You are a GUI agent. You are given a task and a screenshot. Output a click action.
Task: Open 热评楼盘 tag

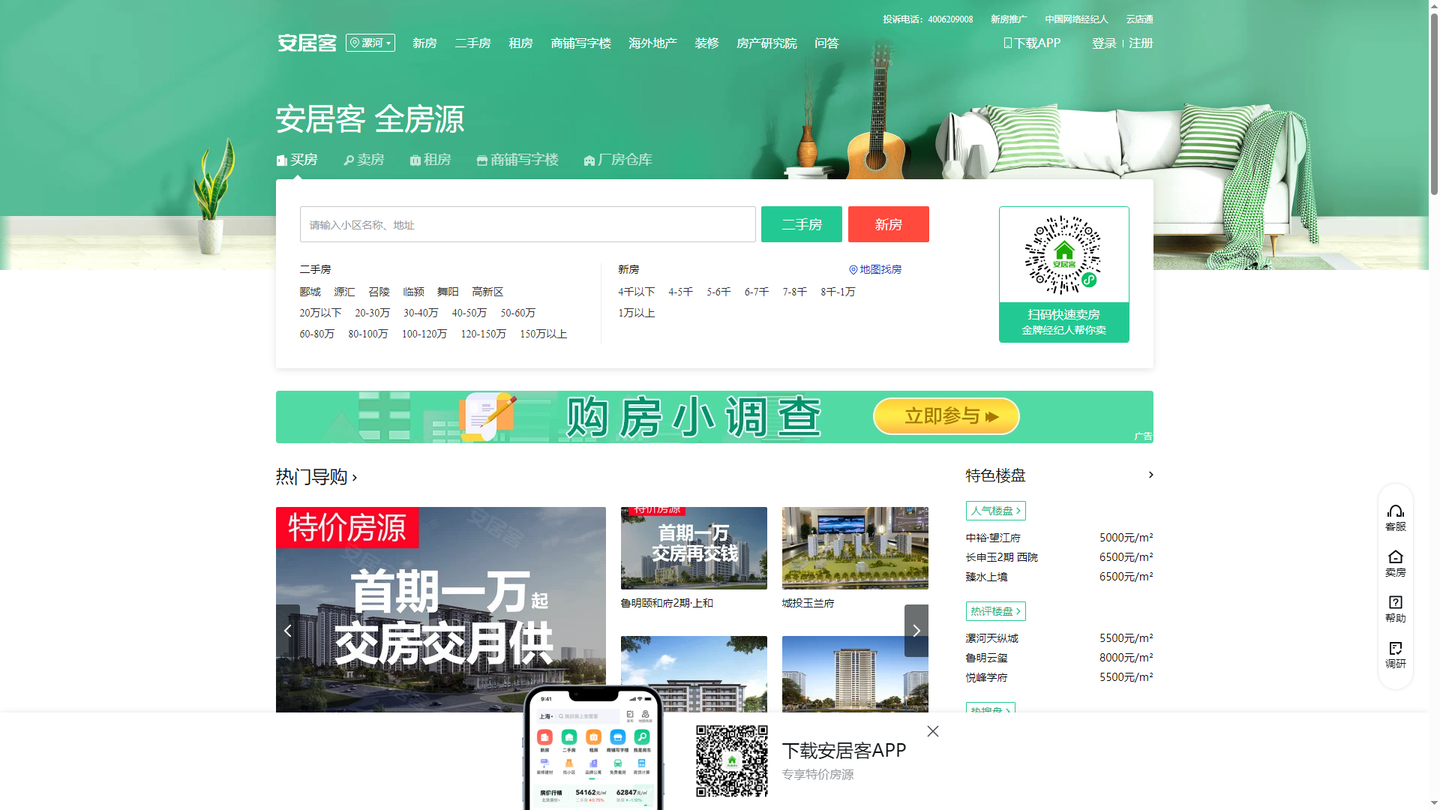tap(996, 611)
